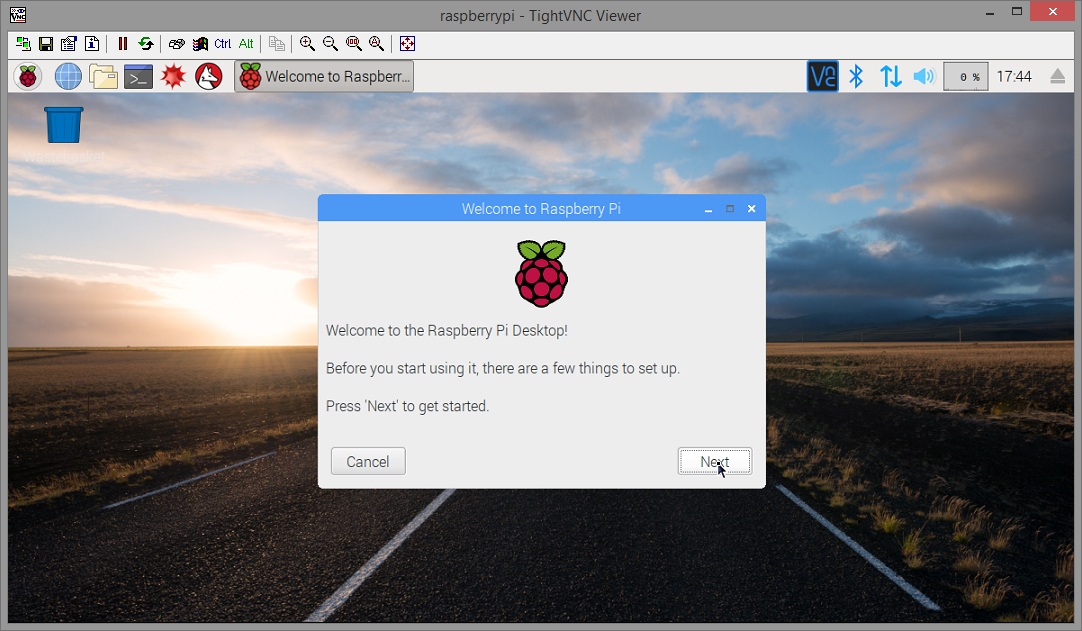Open volume speaker control
The height and width of the screenshot is (631, 1082).
tap(924, 77)
